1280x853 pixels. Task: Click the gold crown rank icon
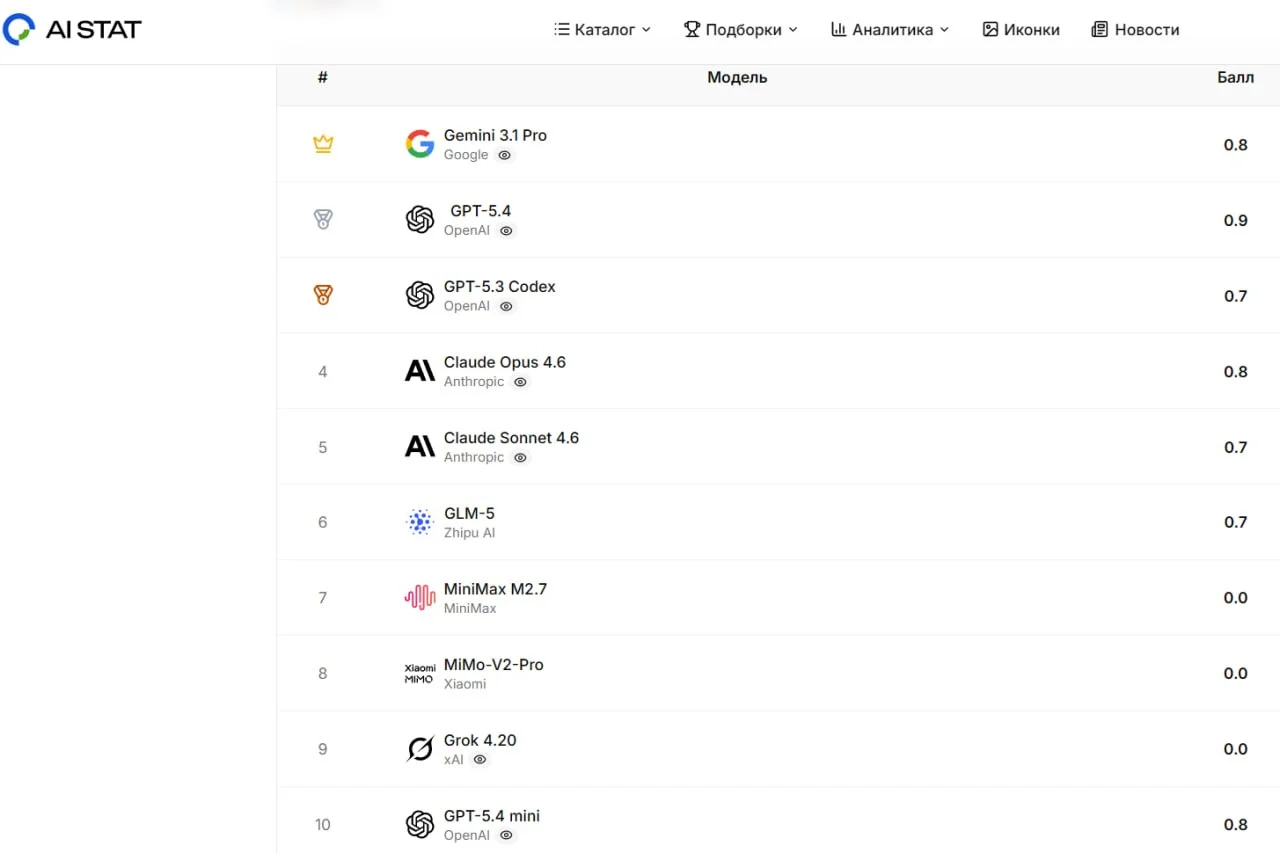(322, 144)
